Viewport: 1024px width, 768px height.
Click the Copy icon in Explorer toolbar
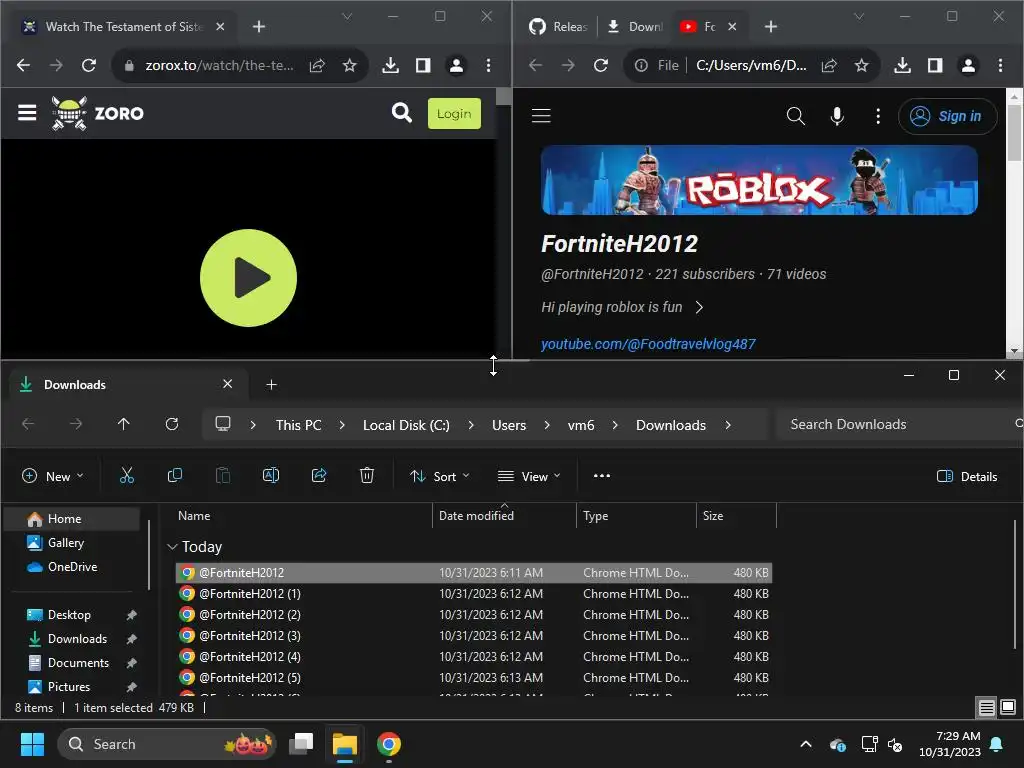(x=174, y=475)
